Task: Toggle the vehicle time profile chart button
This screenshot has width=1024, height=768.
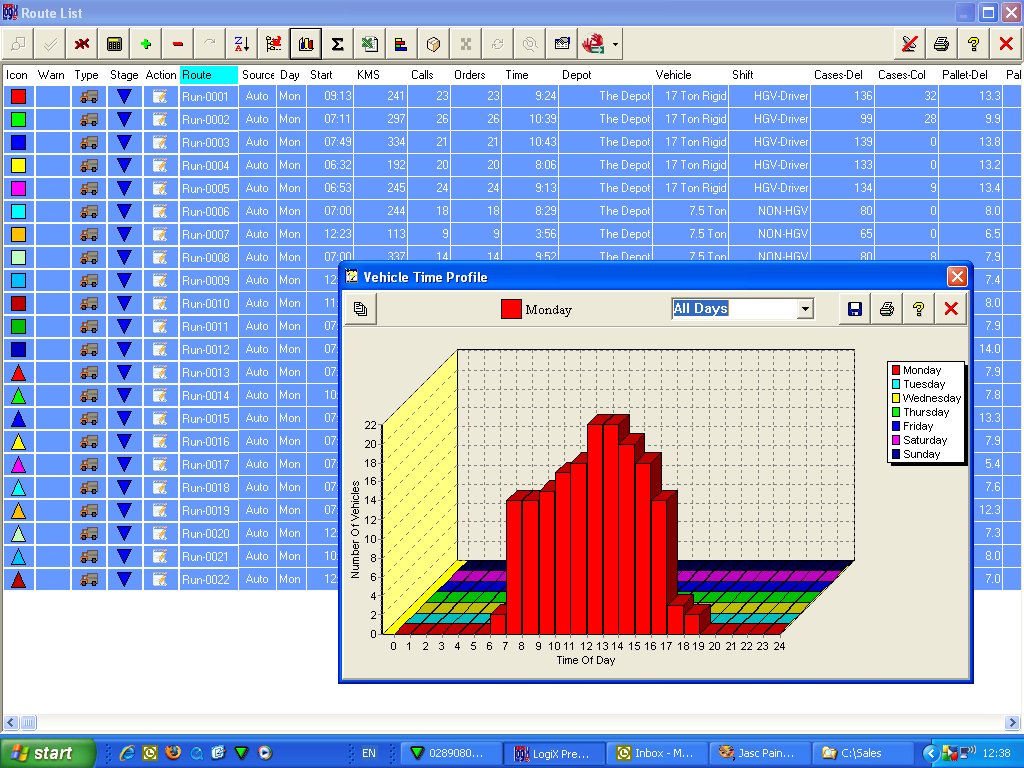Action: pyautogui.click(x=305, y=44)
